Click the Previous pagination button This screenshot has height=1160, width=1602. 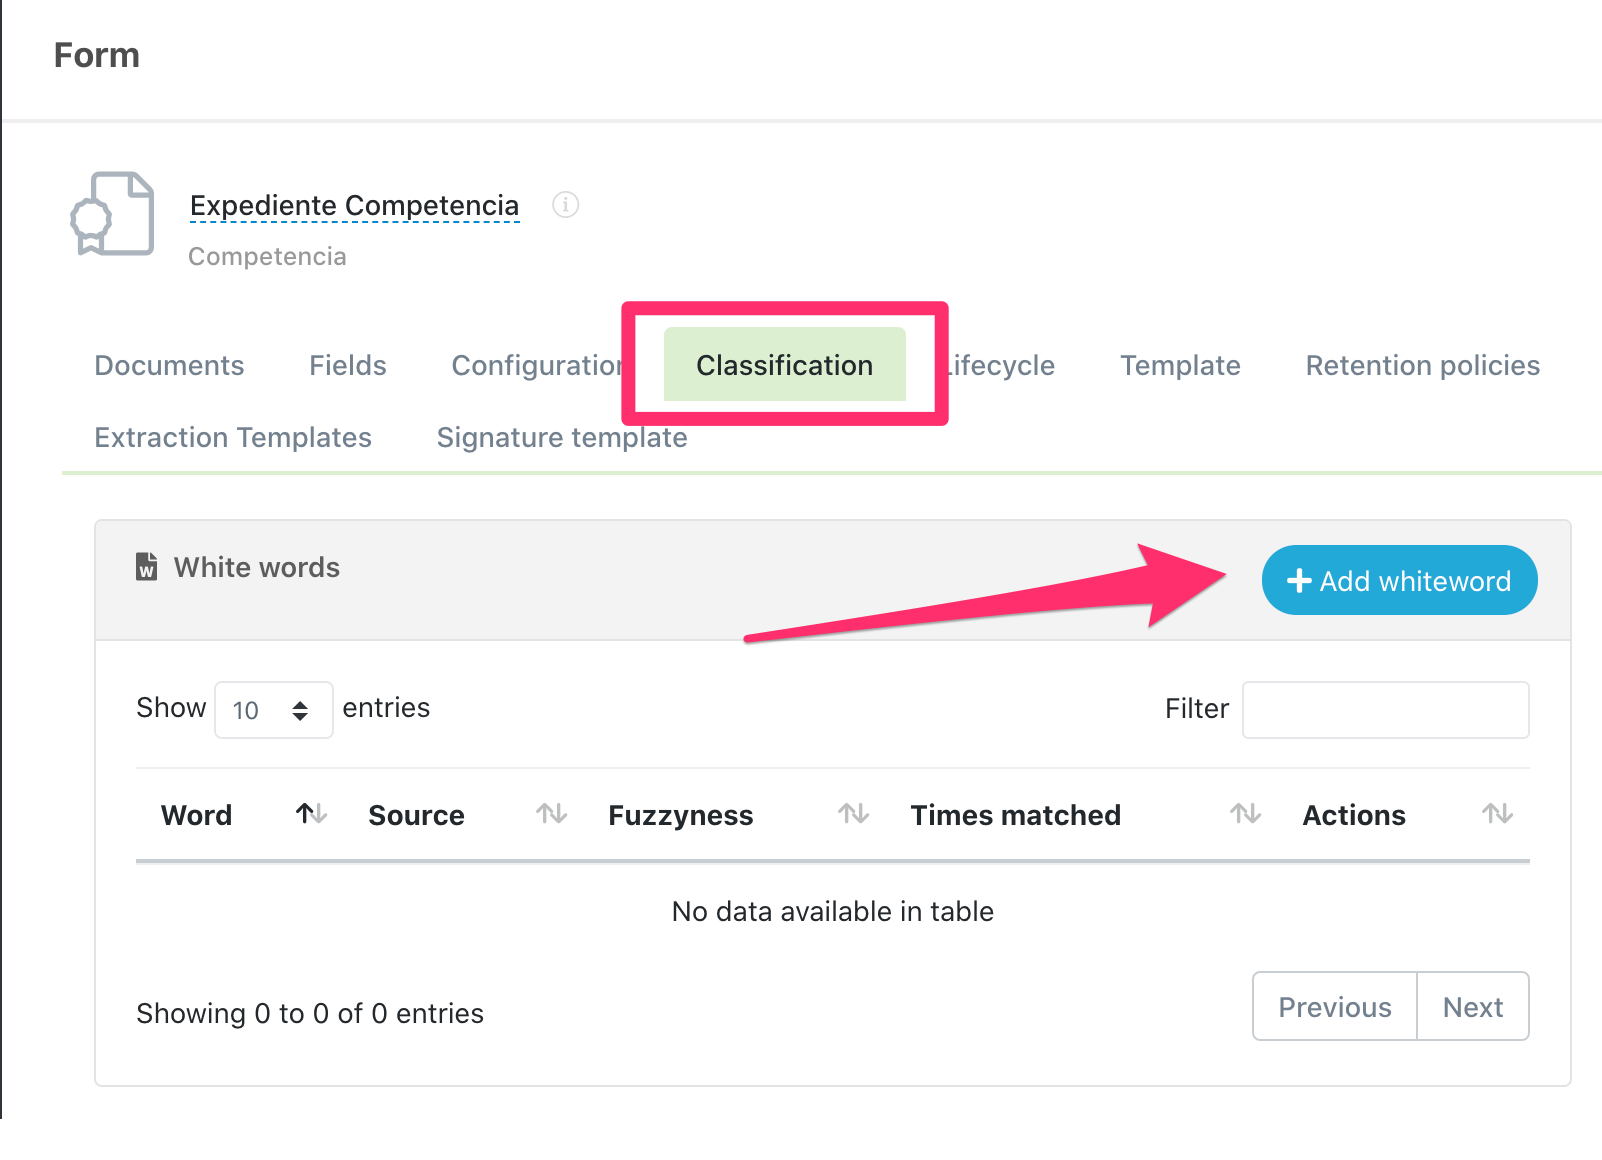point(1334,1007)
